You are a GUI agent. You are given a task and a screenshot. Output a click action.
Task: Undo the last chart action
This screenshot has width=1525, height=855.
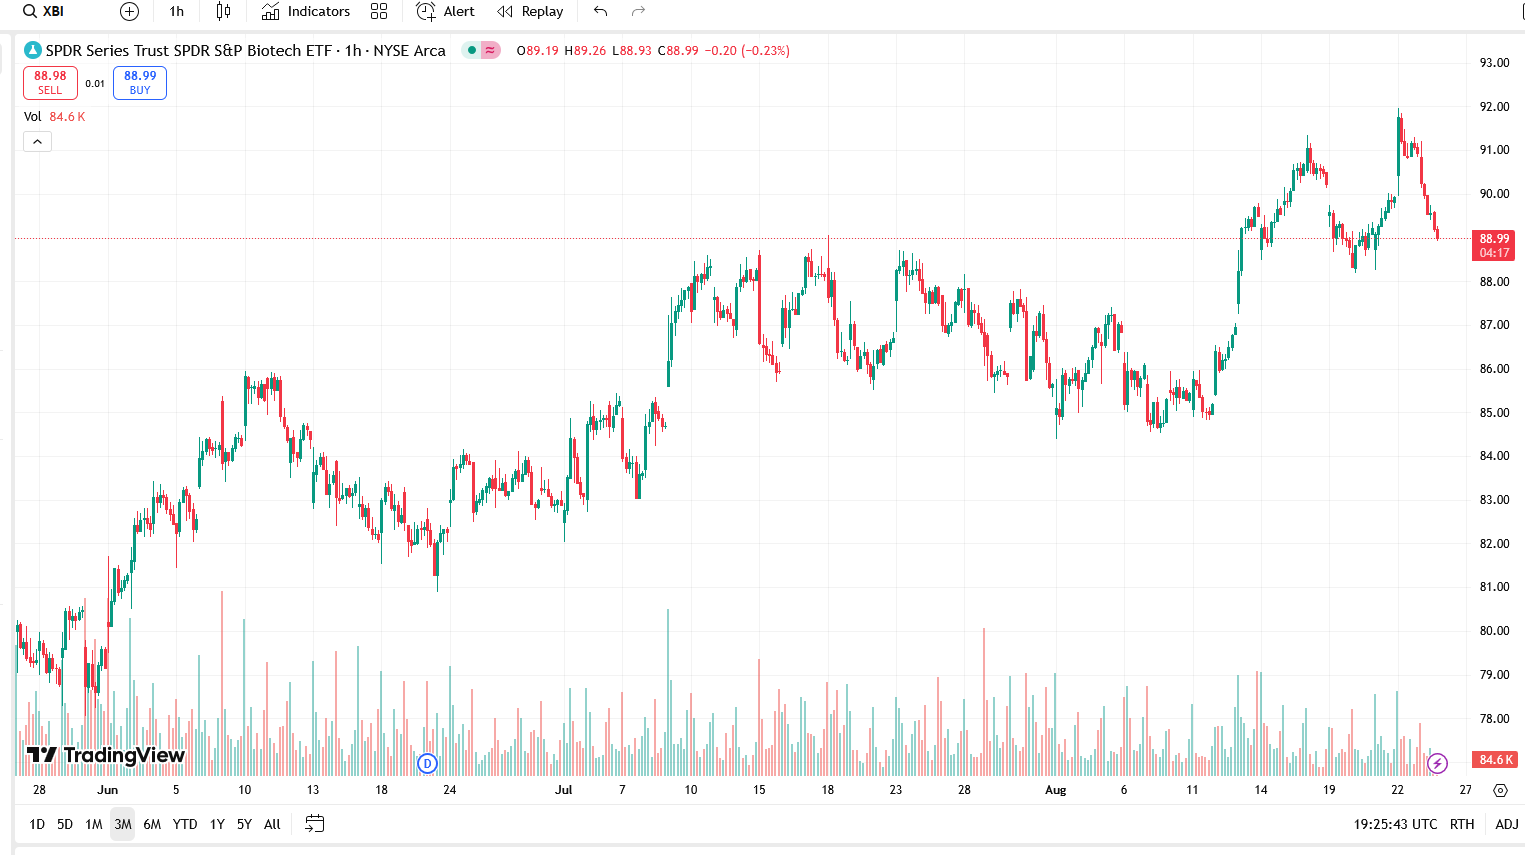(x=601, y=12)
